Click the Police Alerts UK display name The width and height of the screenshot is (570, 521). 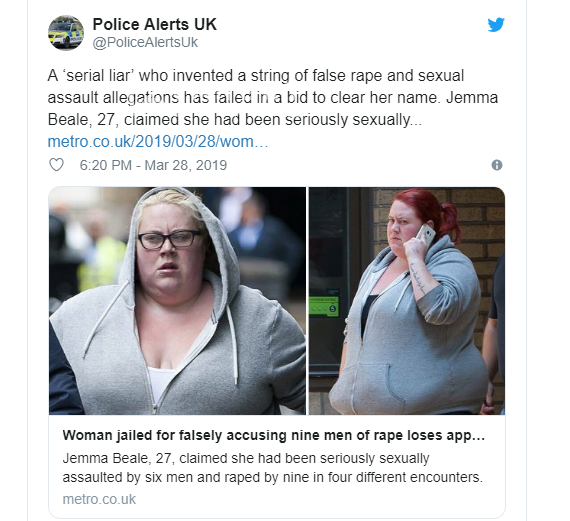(154, 24)
